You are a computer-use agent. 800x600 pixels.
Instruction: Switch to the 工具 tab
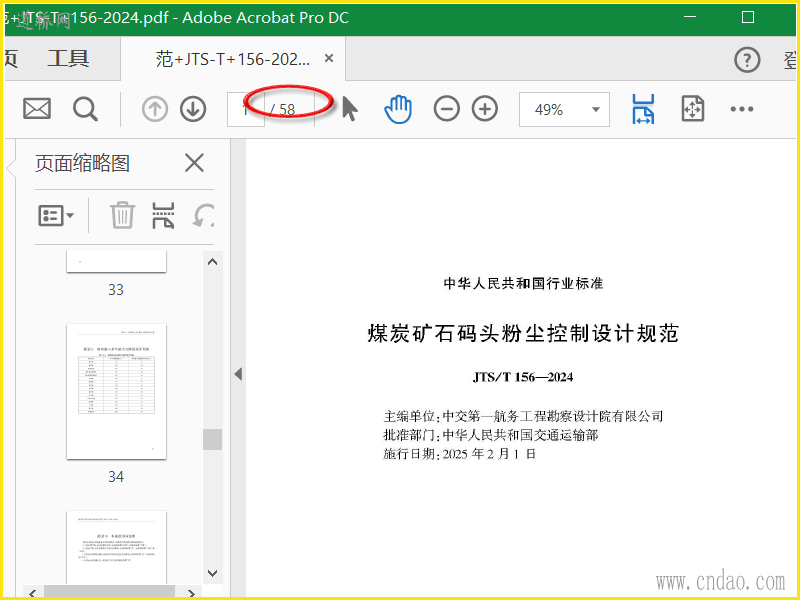(68, 59)
